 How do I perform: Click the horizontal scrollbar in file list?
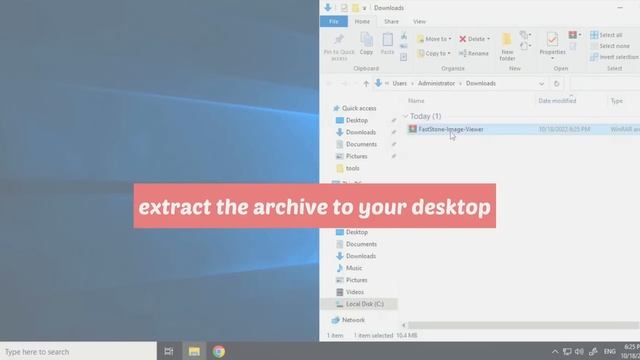click(x=523, y=325)
